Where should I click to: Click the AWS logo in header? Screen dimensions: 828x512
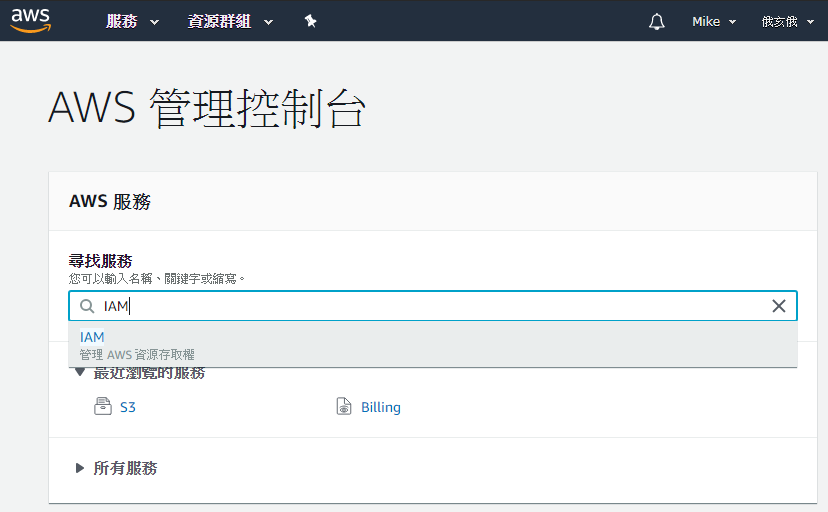click(31, 21)
